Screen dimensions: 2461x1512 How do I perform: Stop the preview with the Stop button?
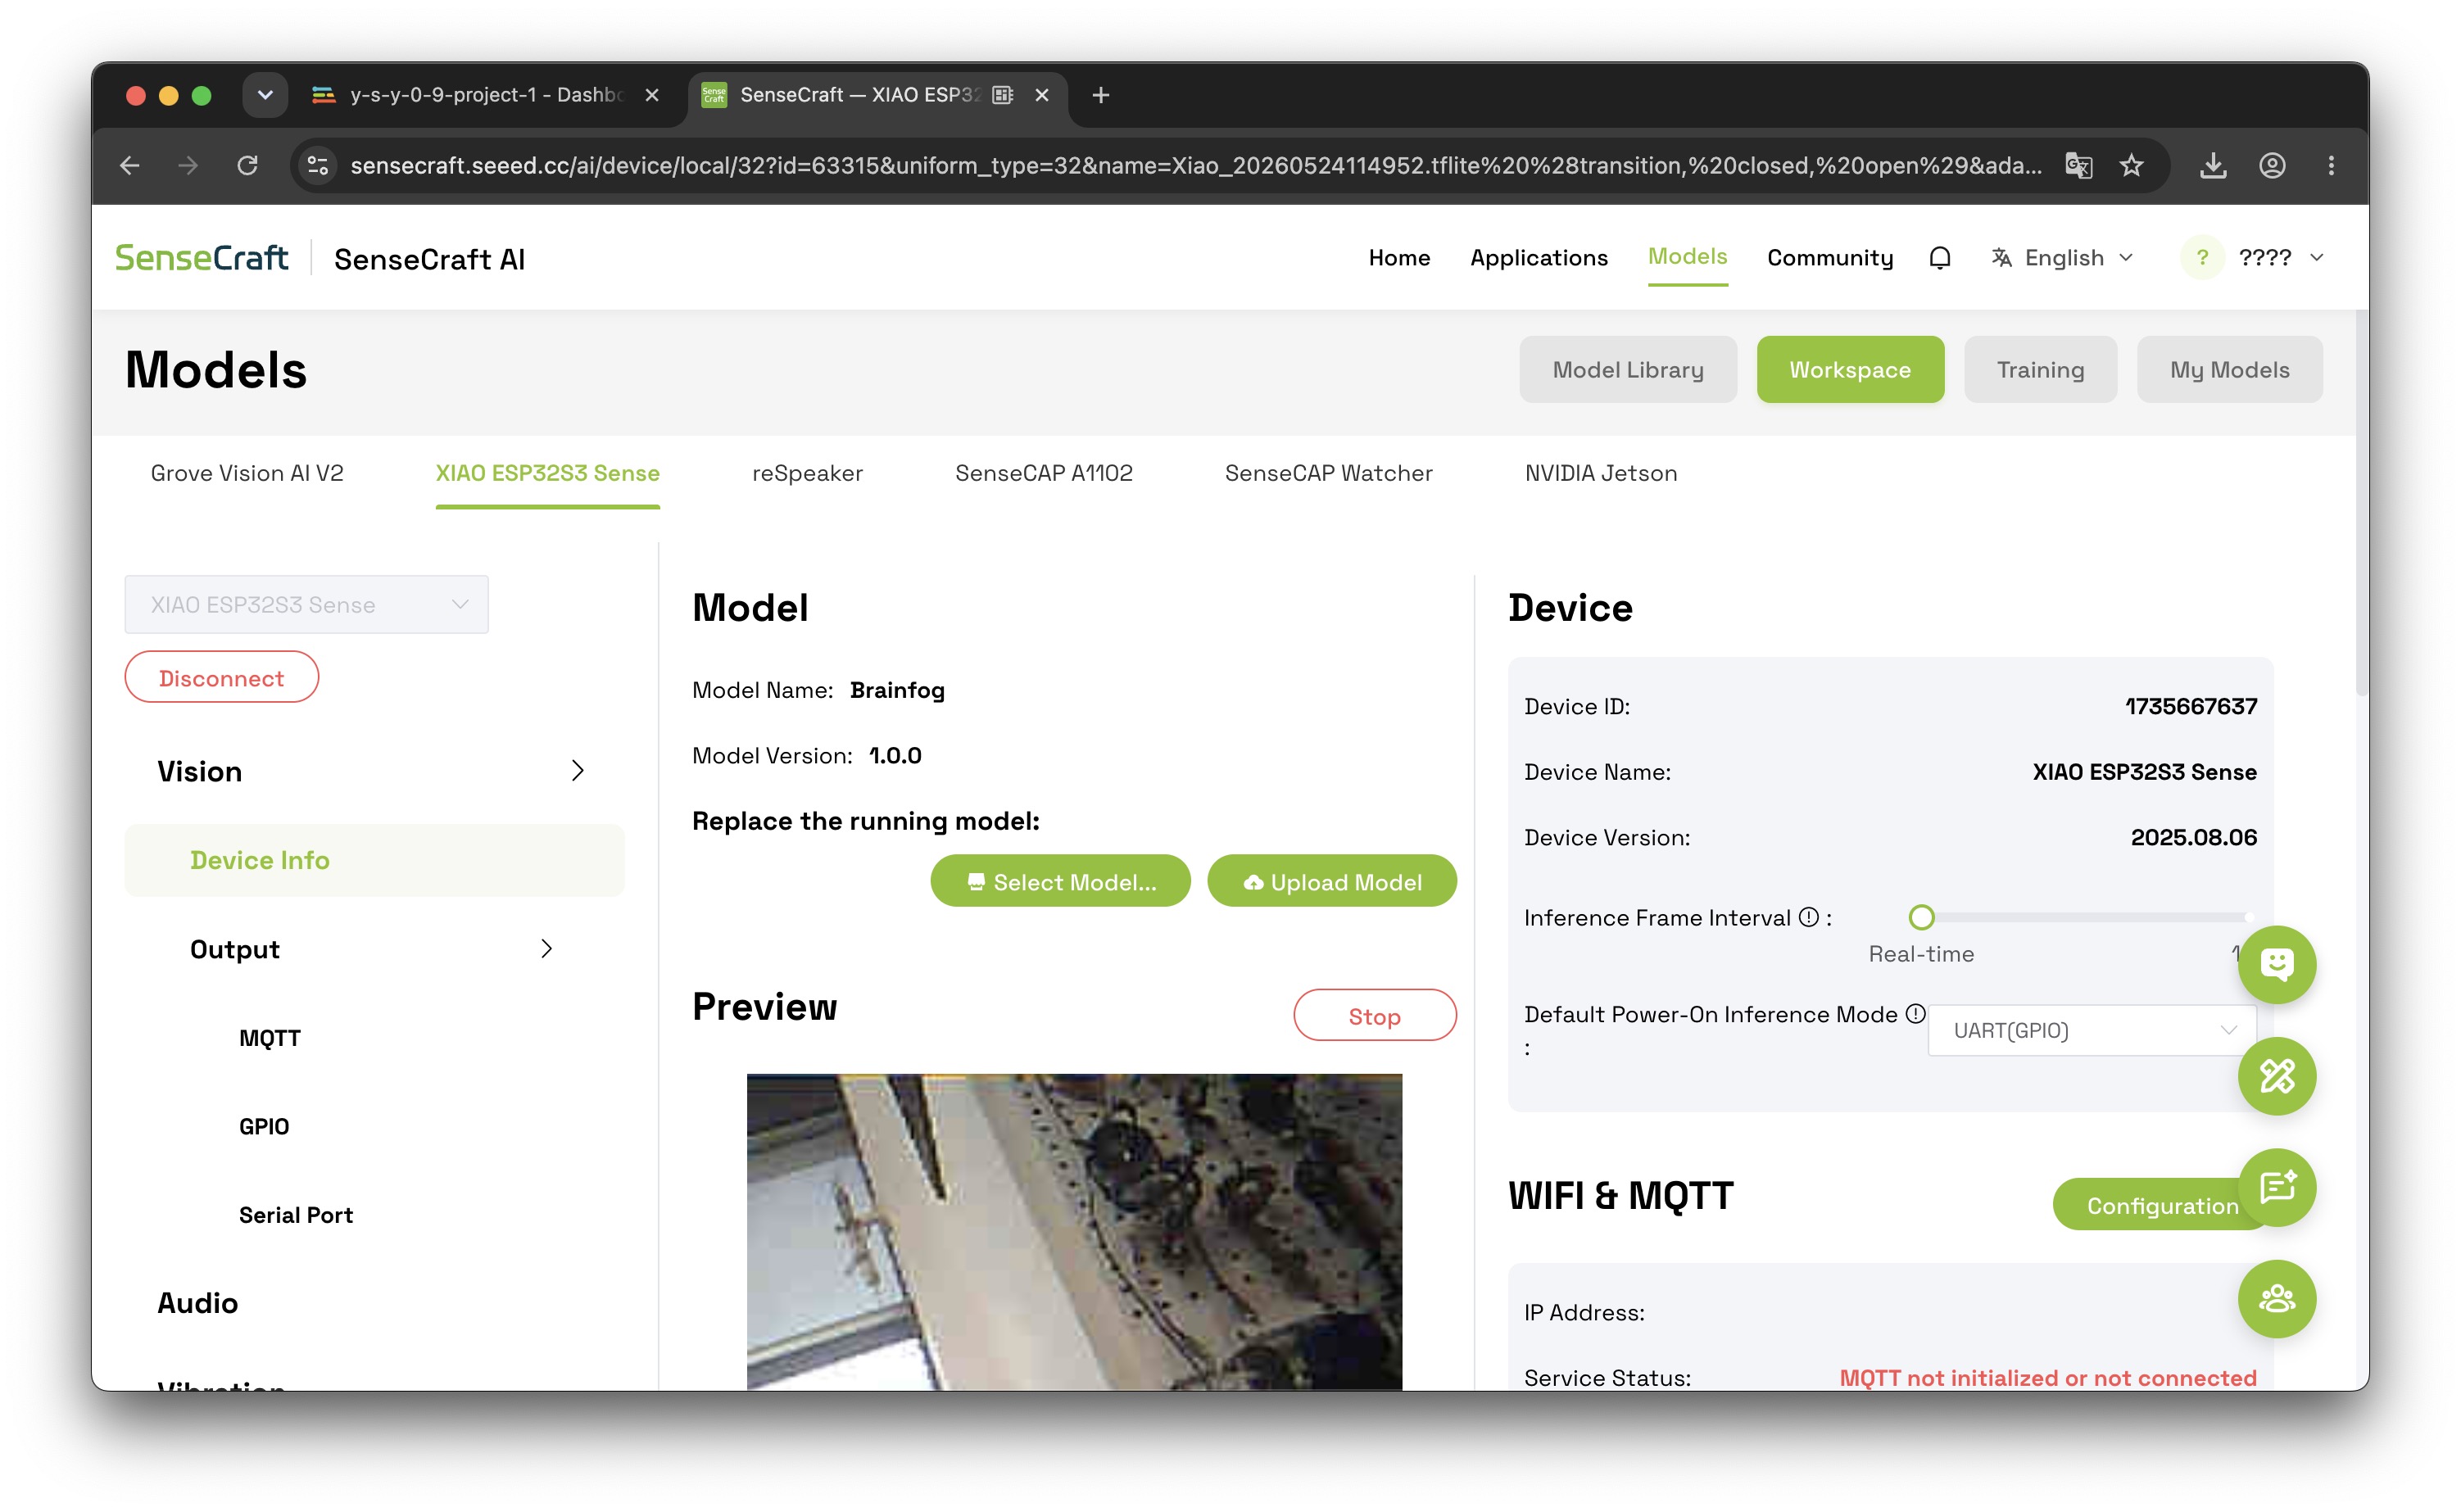coord(1374,1015)
